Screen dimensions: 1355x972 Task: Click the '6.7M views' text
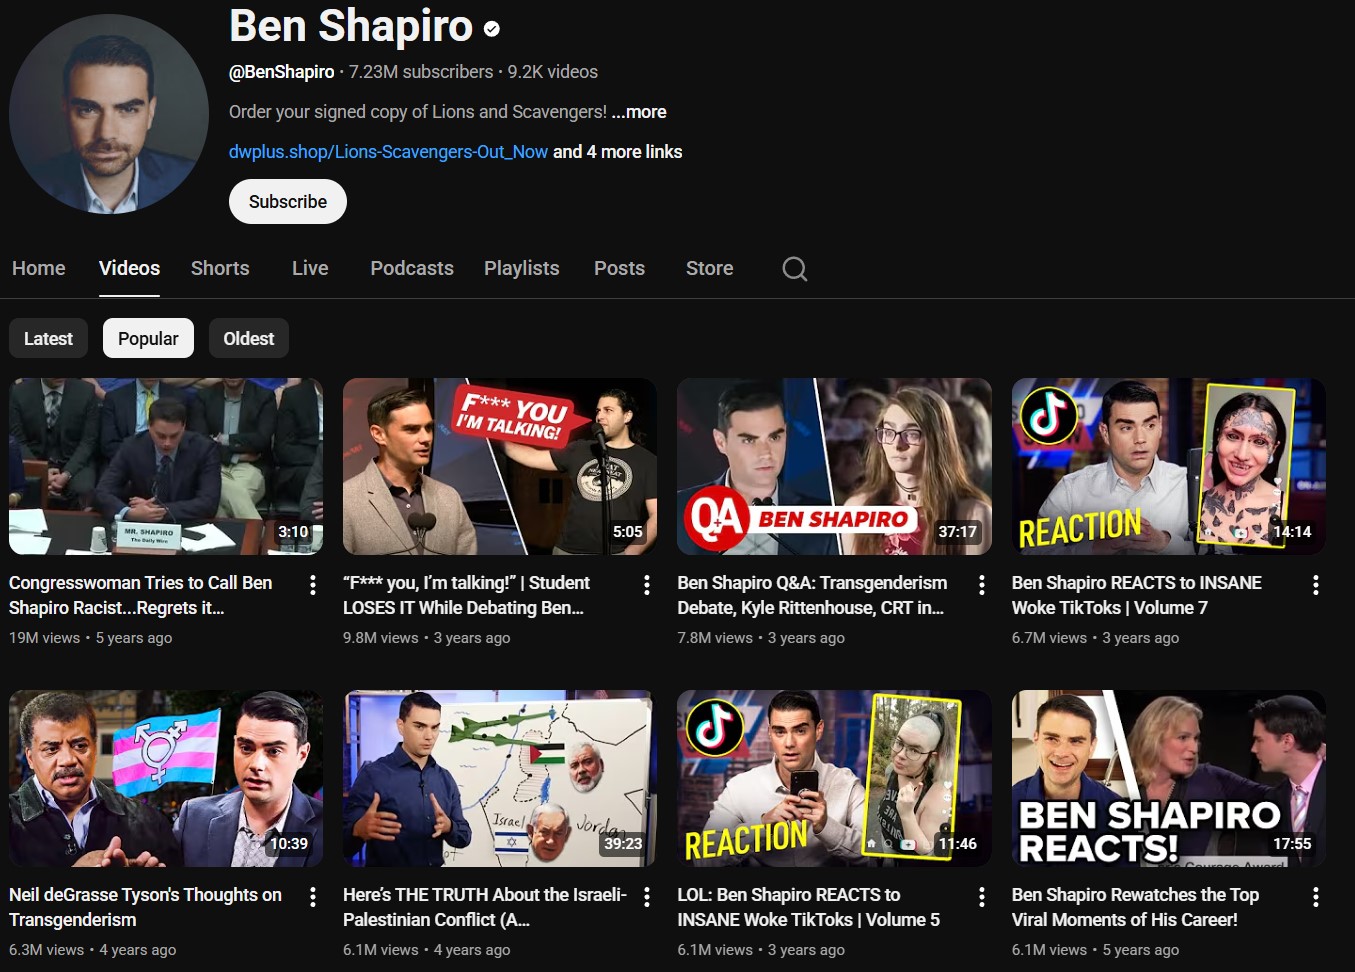coord(1049,638)
